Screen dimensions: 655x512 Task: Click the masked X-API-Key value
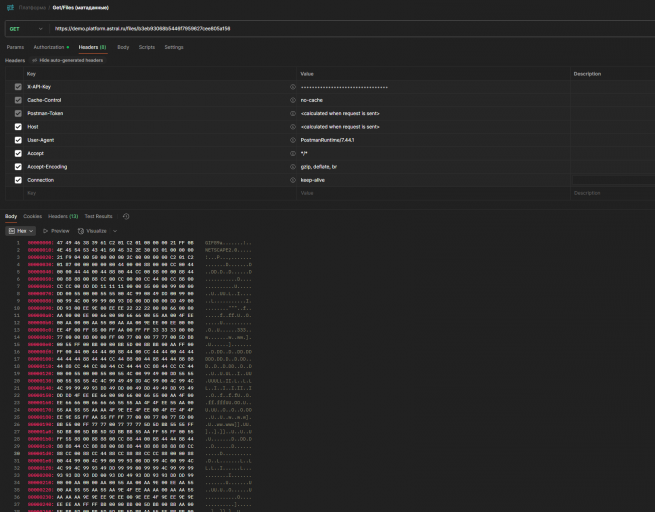(x=344, y=87)
